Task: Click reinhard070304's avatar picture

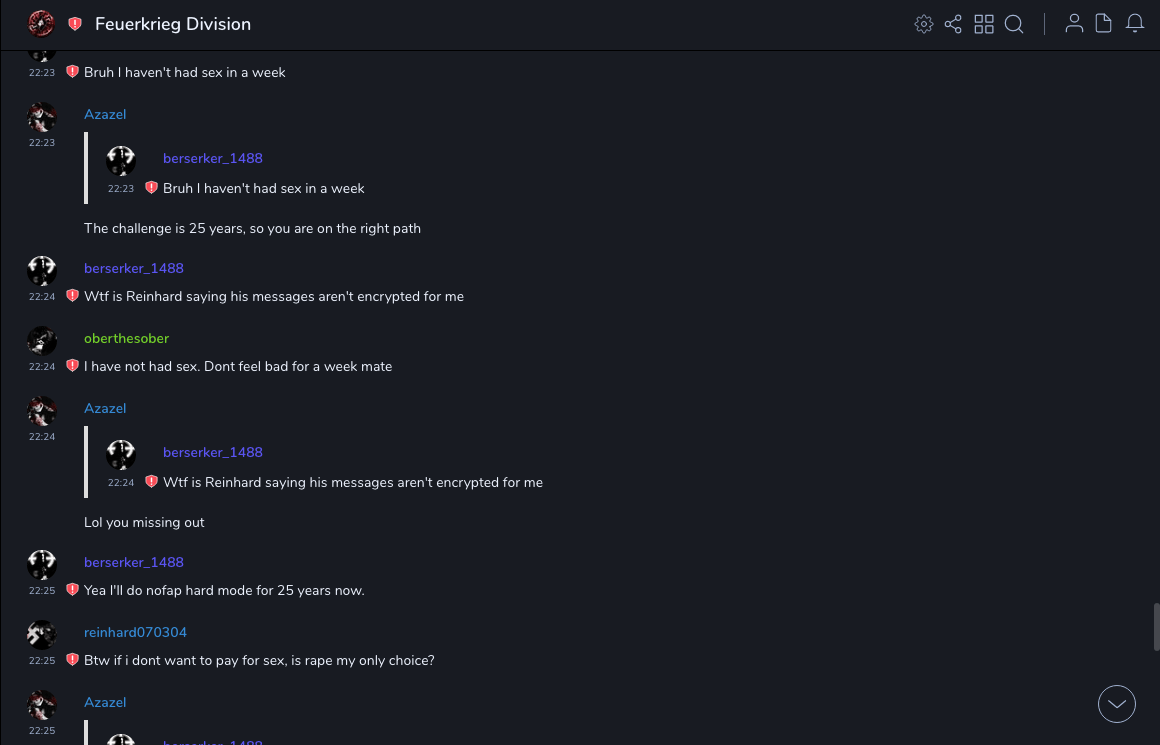Action: [x=42, y=635]
